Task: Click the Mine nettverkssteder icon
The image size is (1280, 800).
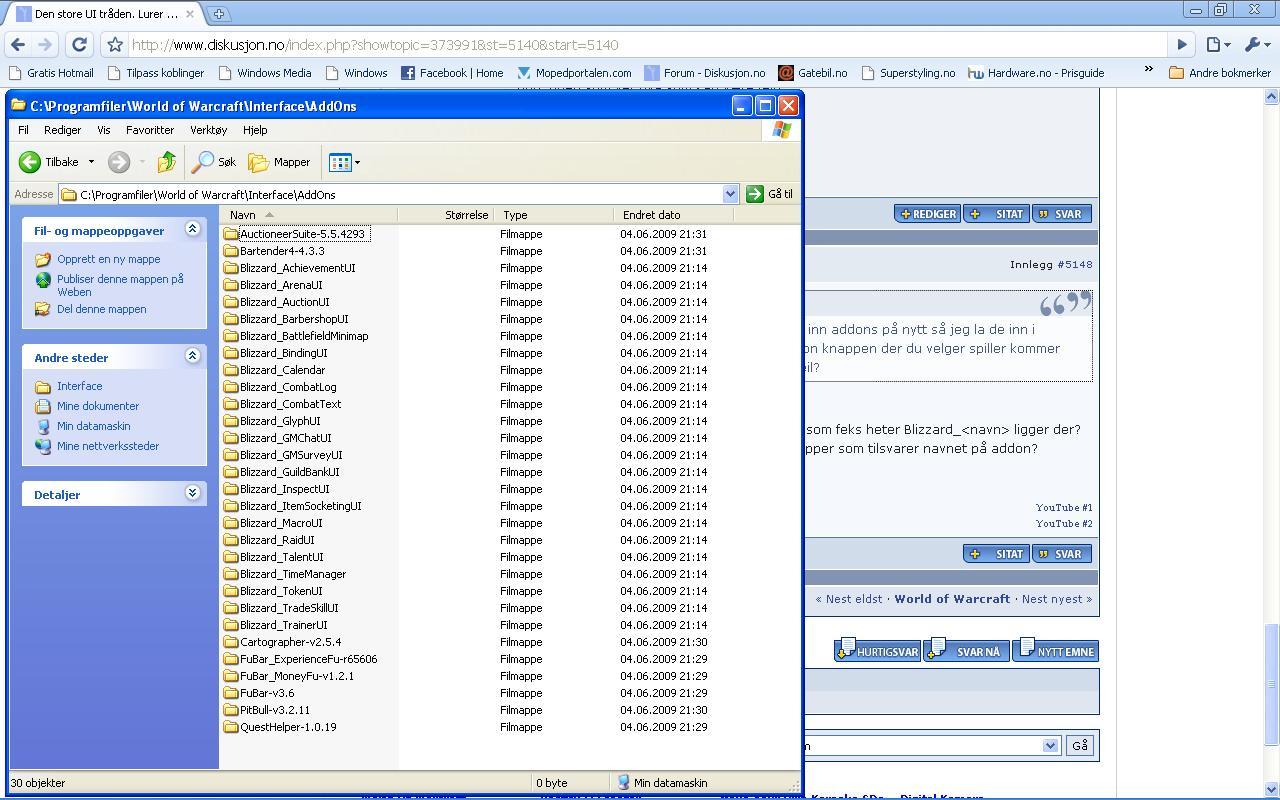Action: [x=43, y=446]
